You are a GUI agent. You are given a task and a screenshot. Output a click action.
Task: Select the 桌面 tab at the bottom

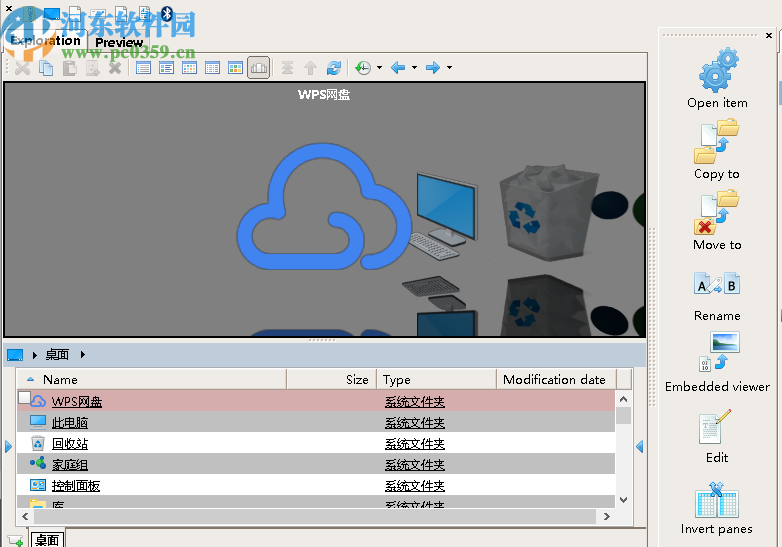tap(47, 540)
